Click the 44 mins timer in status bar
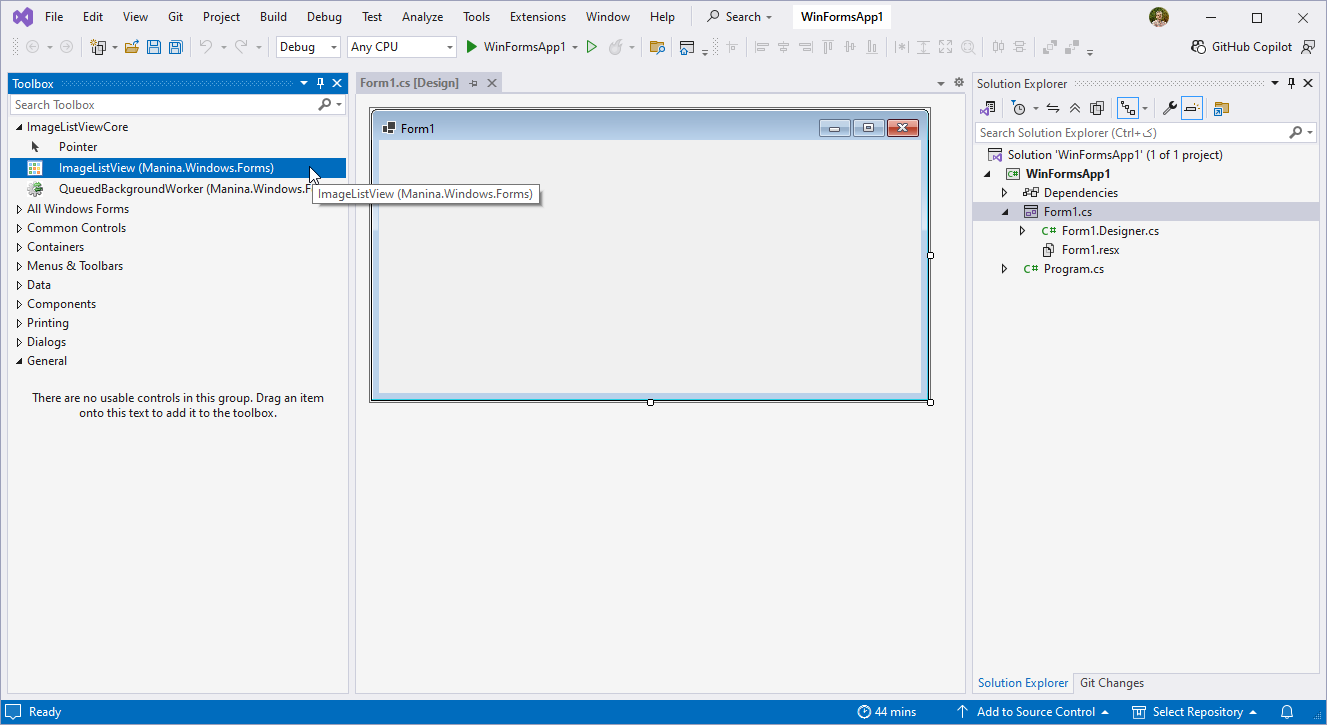The height and width of the screenshot is (725, 1327). 887,712
